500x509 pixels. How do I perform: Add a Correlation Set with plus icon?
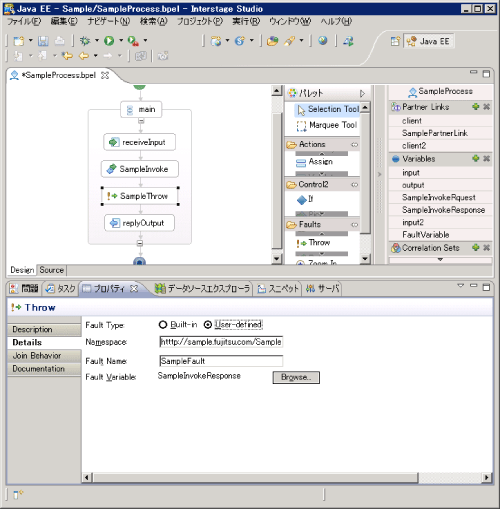(476, 247)
